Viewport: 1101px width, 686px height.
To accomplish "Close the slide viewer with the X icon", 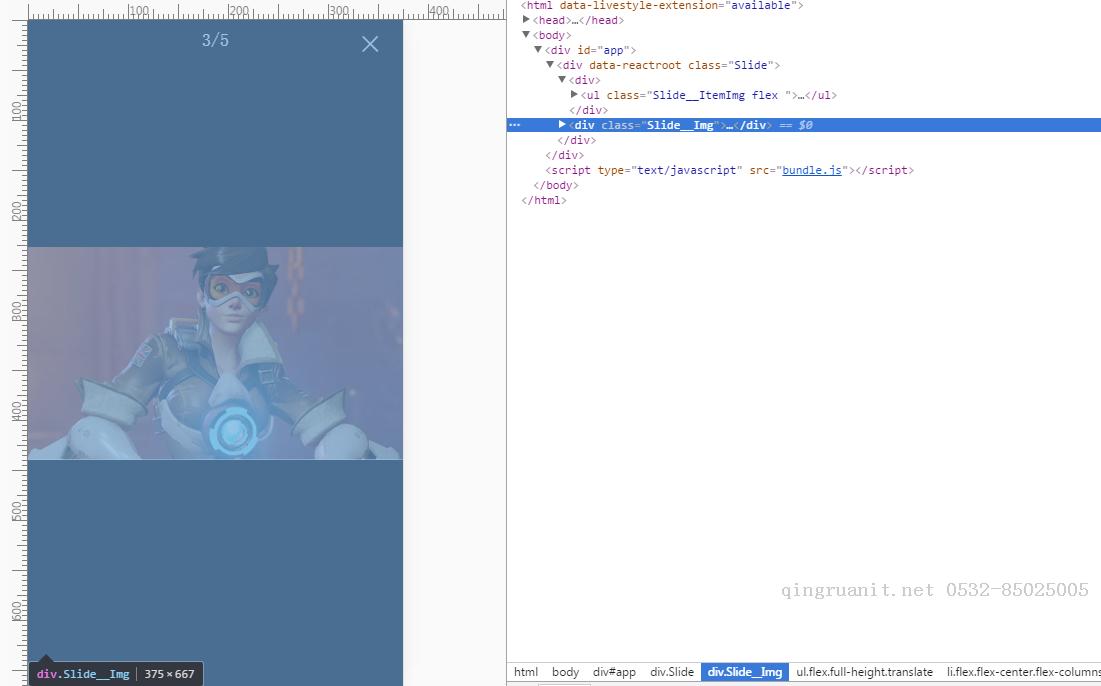I will coord(370,44).
